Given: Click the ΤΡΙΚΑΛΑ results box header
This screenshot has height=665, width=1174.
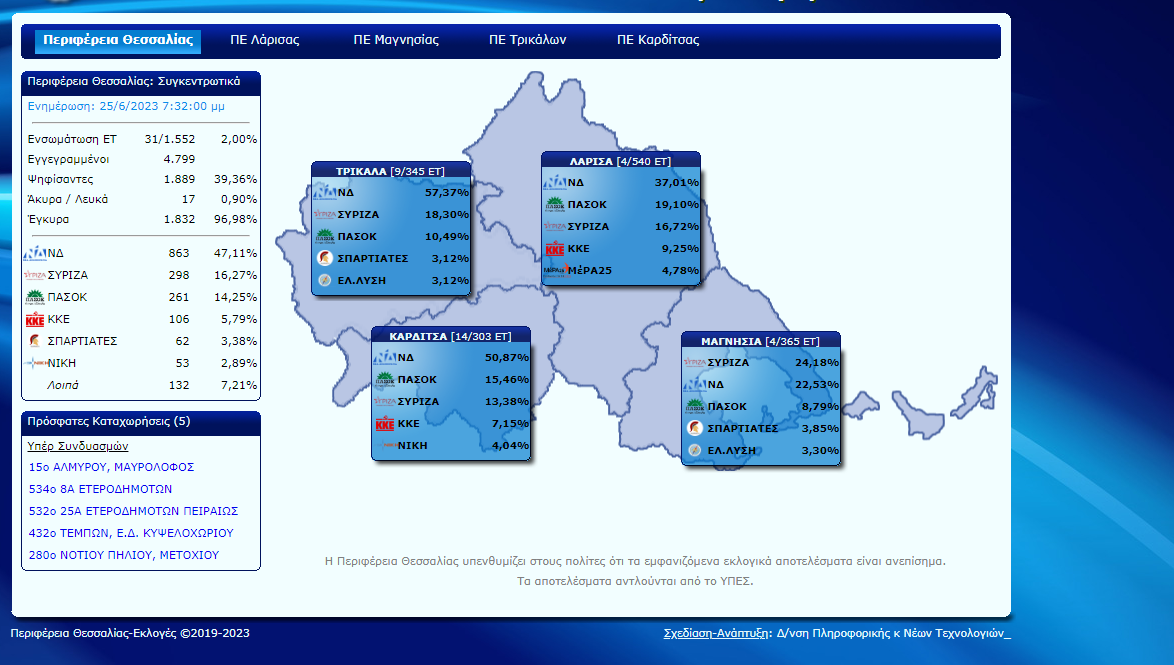Looking at the screenshot, I should point(390,171).
